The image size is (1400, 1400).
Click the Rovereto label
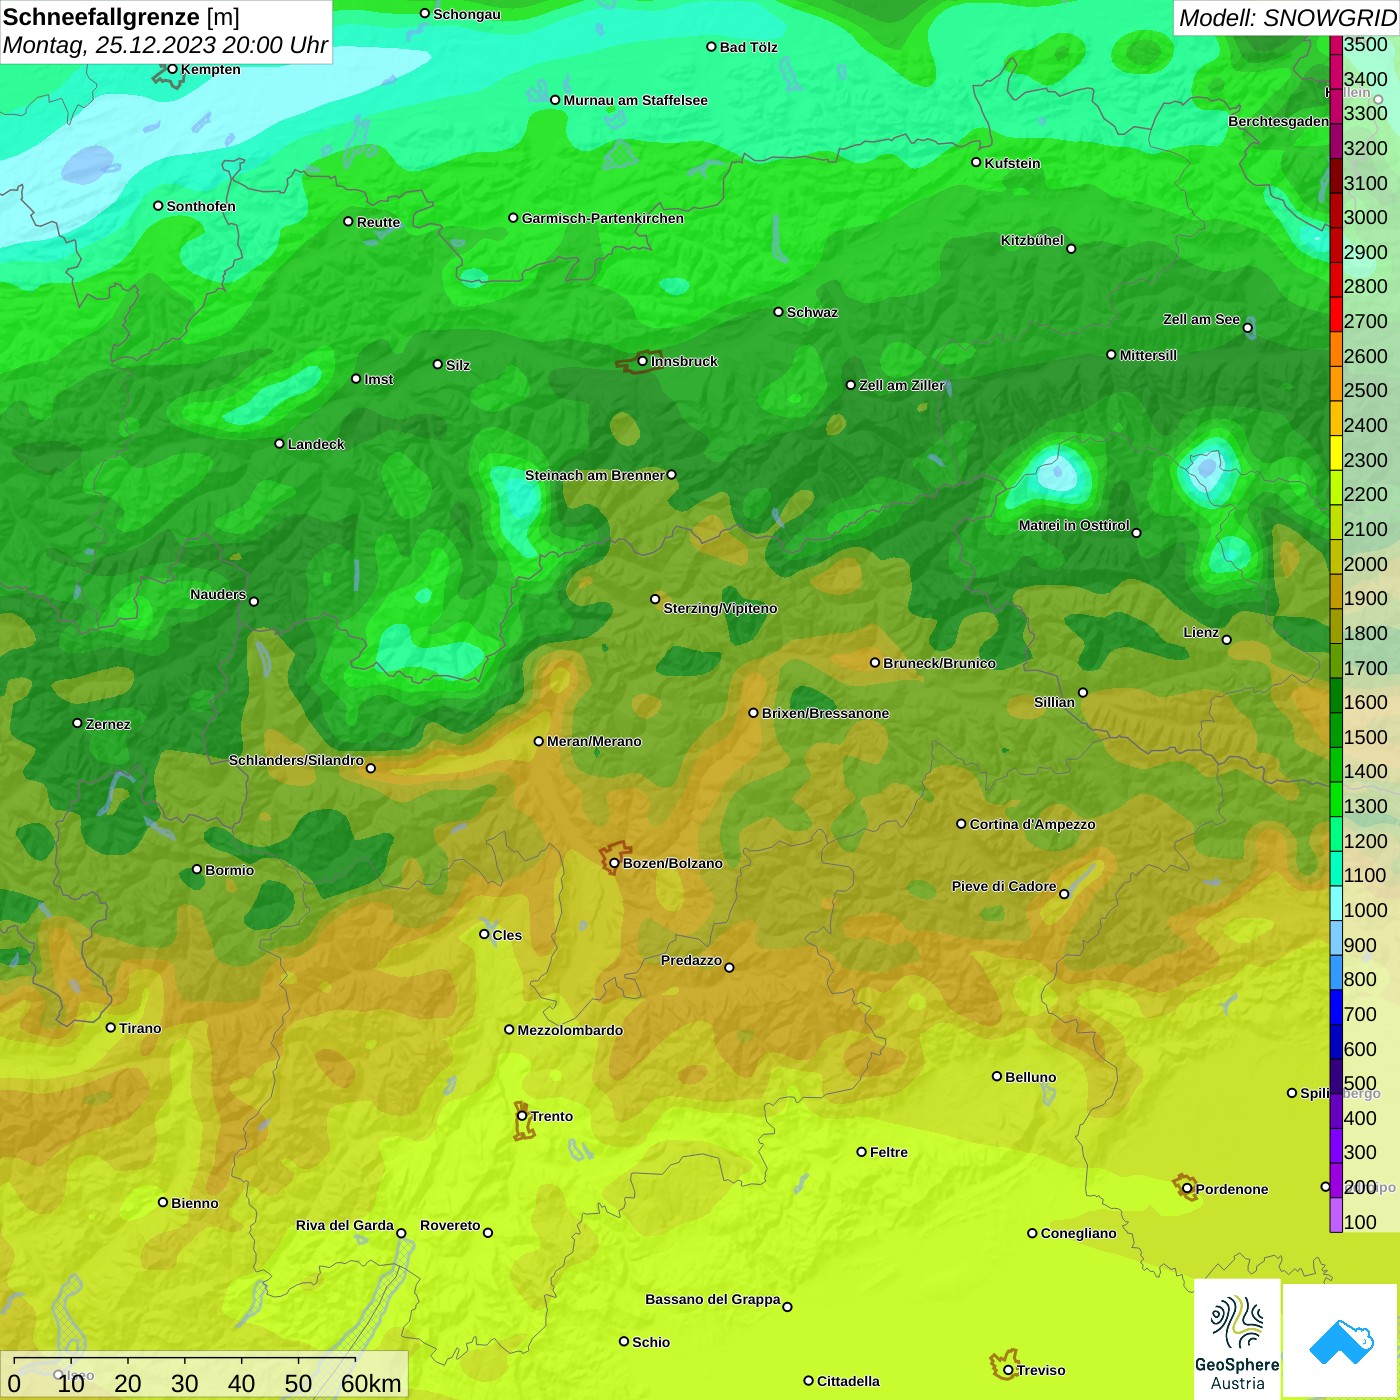pyautogui.click(x=450, y=1225)
